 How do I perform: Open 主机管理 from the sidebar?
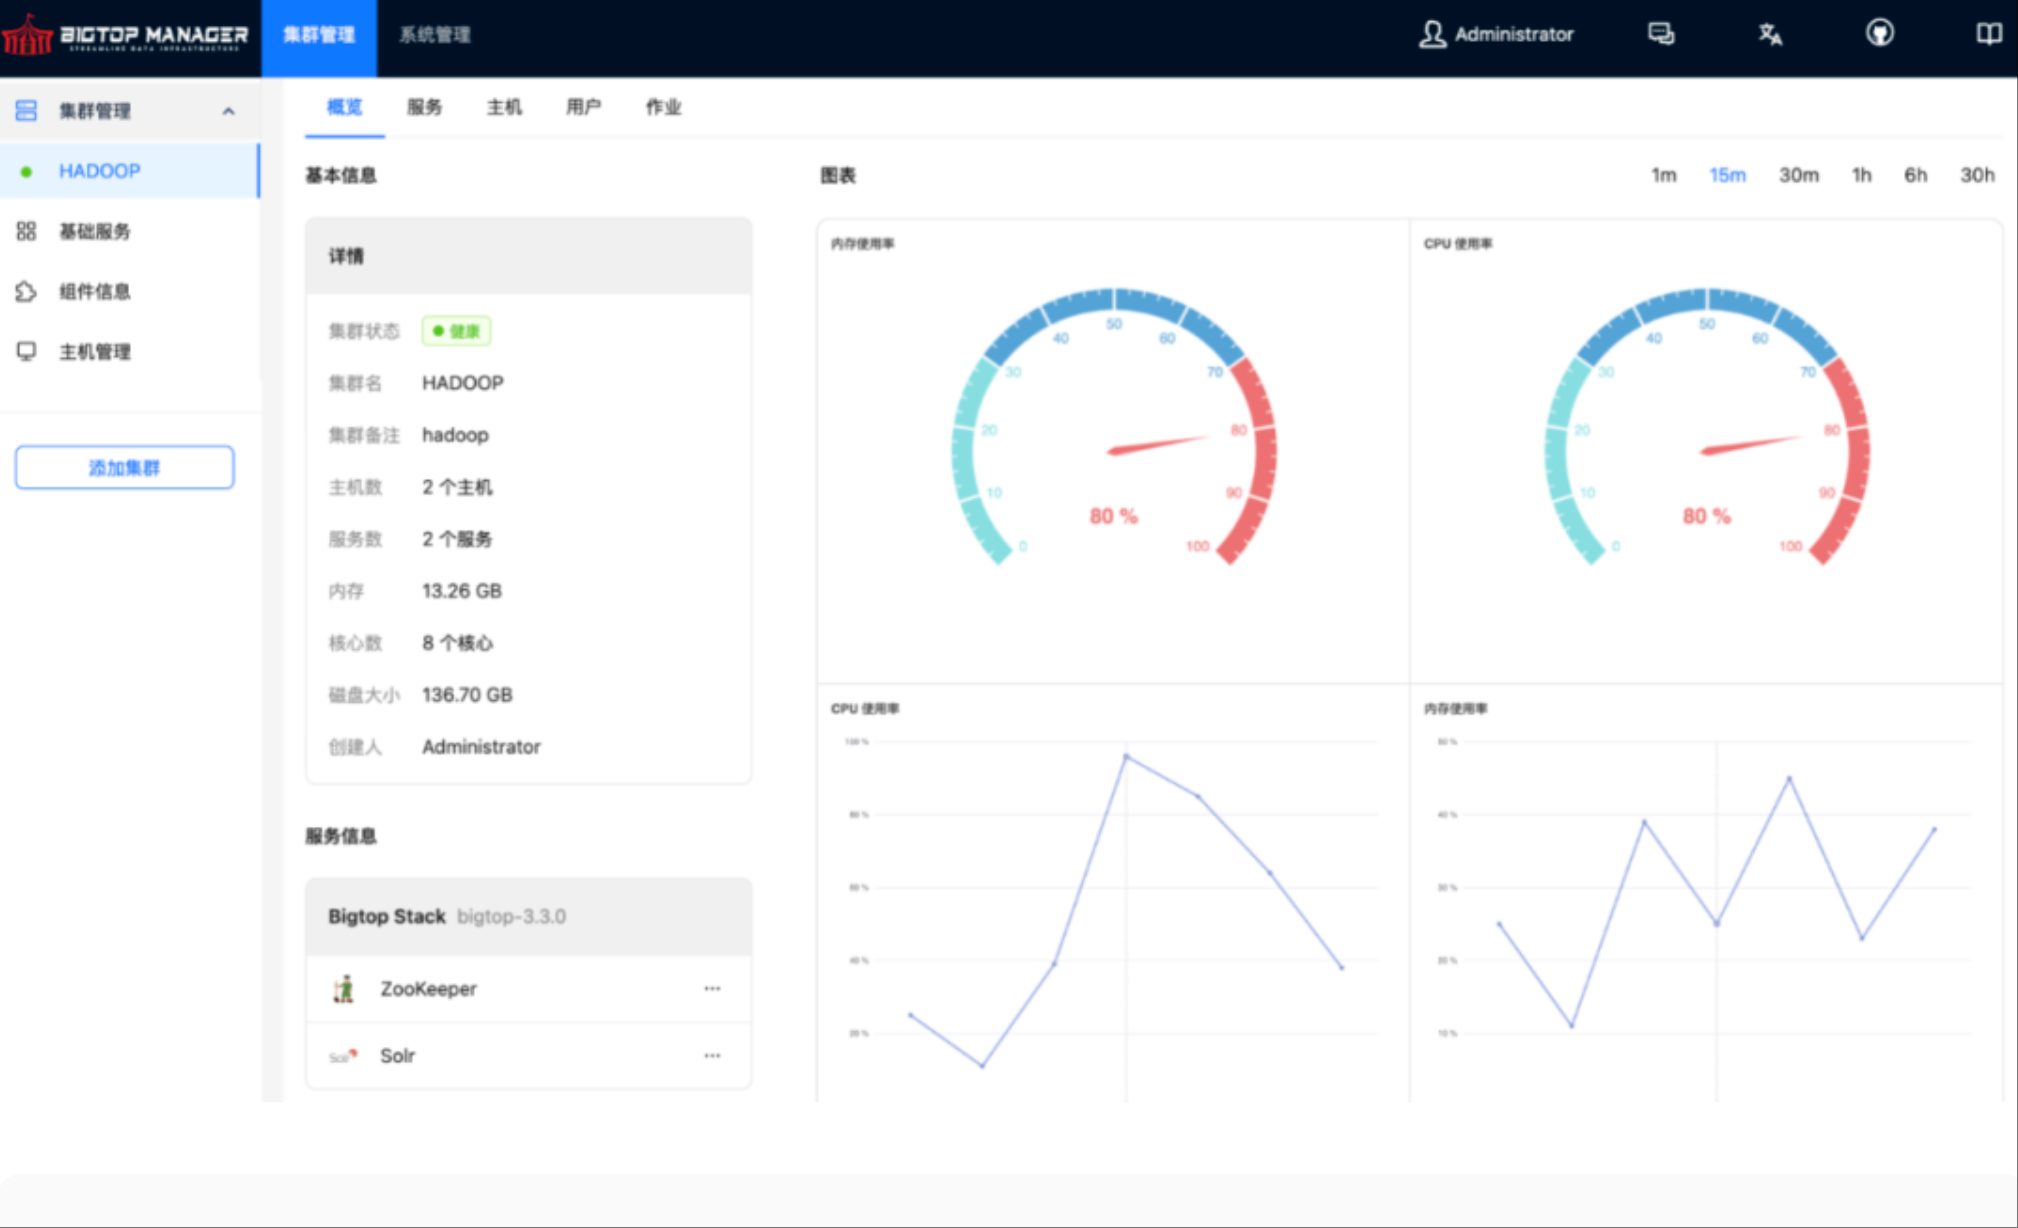95,352
